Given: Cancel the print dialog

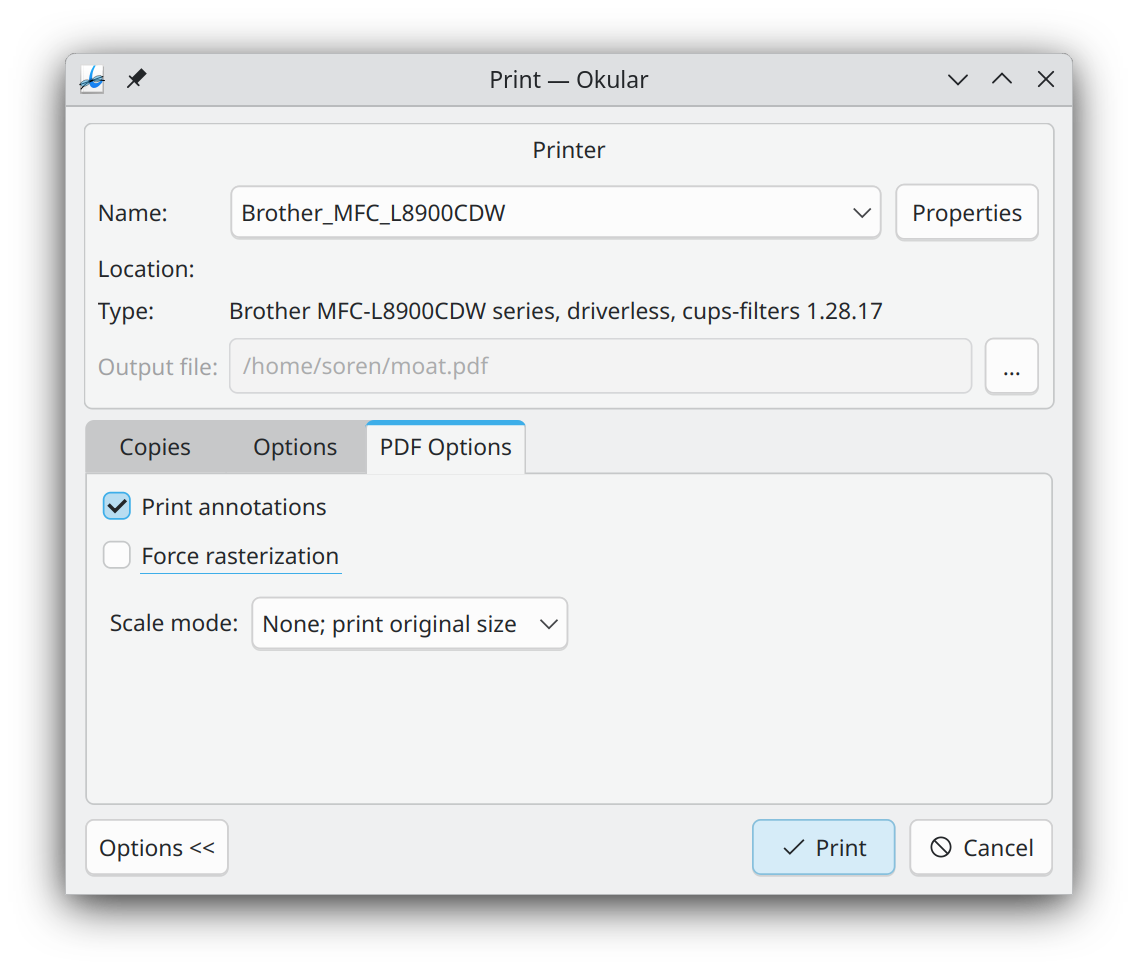Looking at the screenshot, I should point(981,848).
